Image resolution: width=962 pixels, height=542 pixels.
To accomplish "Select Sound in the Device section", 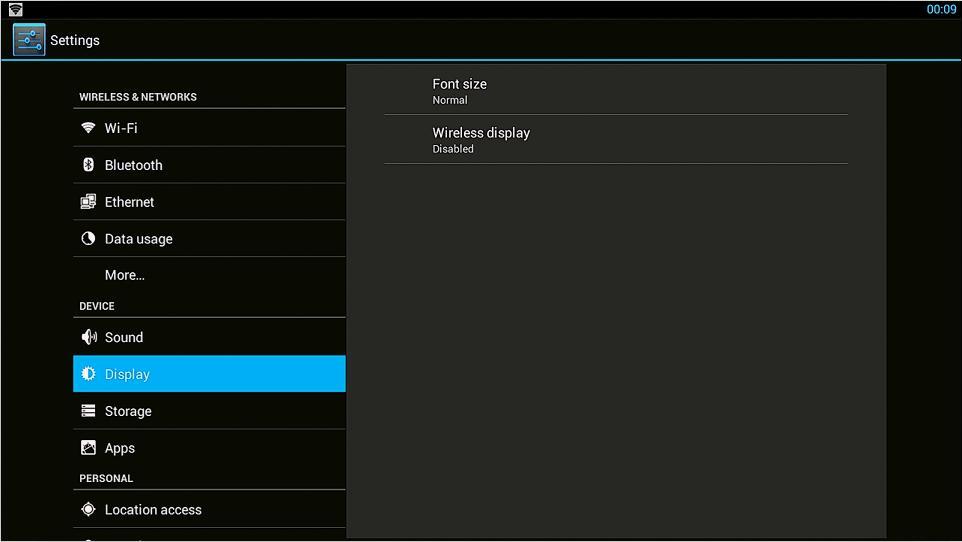I will pyautogui.click(x=209, y=337).
